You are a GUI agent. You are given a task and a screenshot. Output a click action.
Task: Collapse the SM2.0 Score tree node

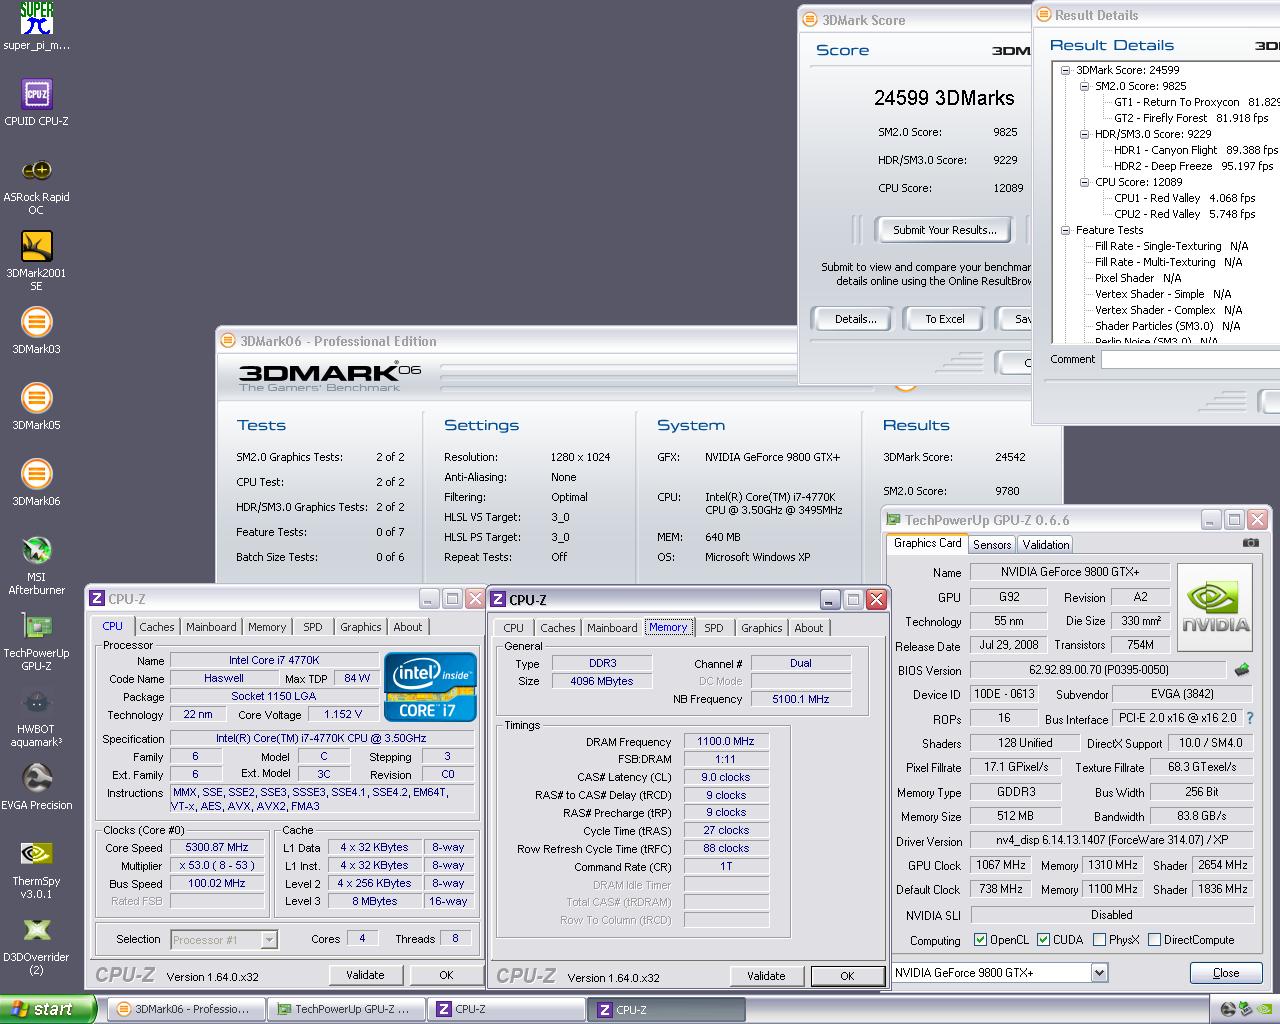(x=1085, y=86)
